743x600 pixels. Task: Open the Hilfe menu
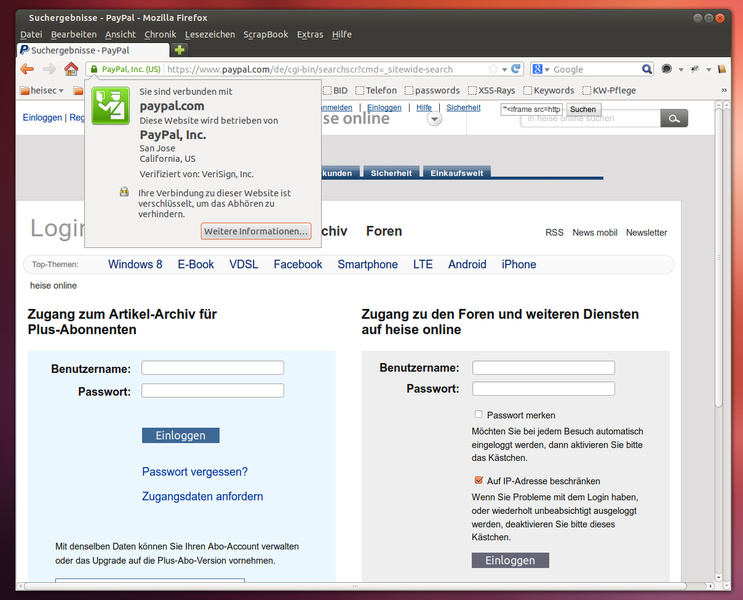(x=342, y=34)
